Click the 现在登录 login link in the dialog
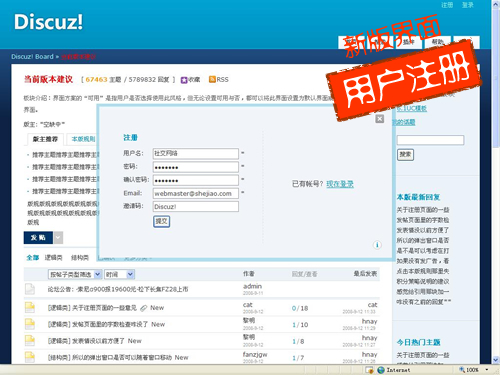The image size is (500, 375). coord(340,184)
